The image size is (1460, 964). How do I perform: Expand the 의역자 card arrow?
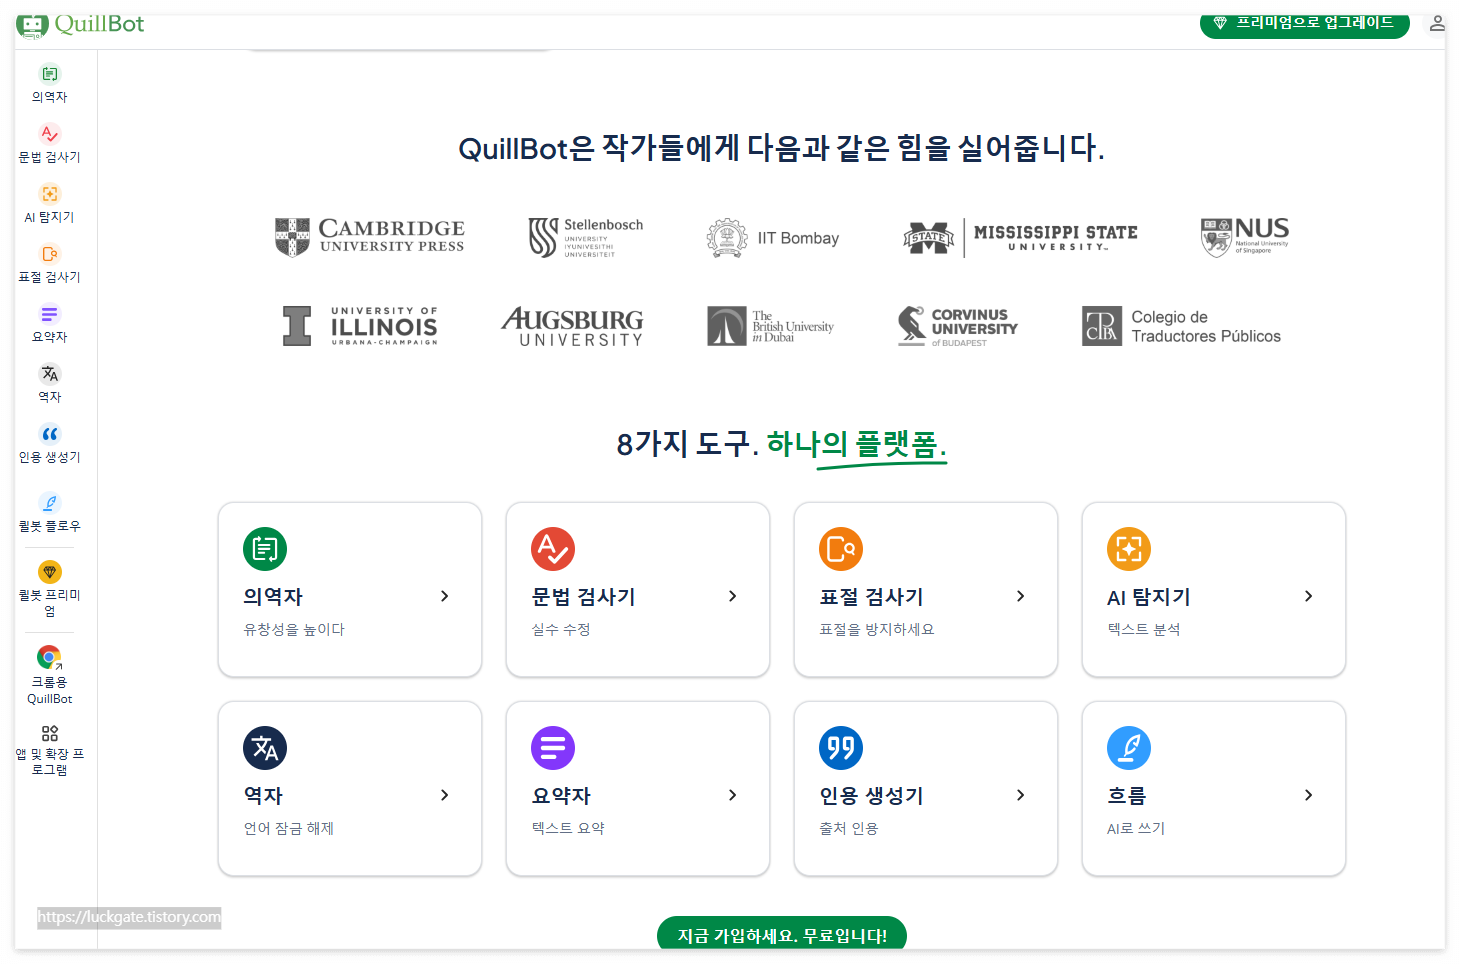click(x=445, y=596)
